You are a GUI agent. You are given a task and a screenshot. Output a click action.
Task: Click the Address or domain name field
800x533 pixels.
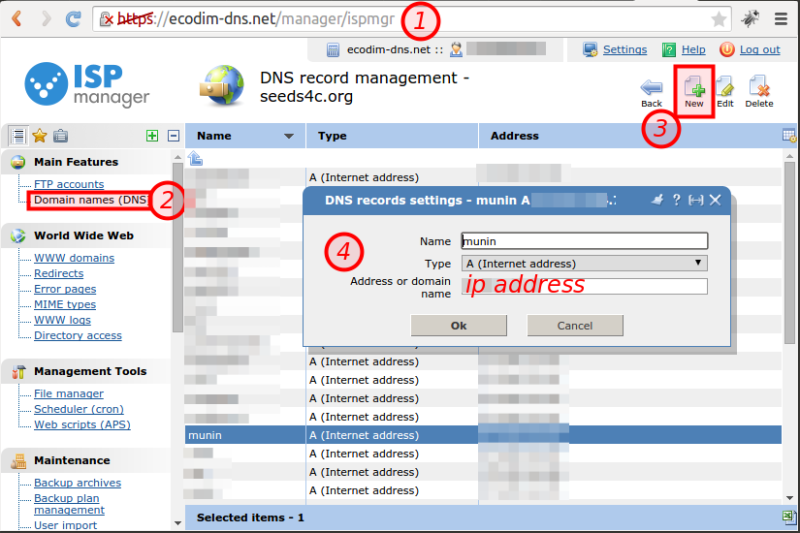pyautogui.click(x=584, y=286)
